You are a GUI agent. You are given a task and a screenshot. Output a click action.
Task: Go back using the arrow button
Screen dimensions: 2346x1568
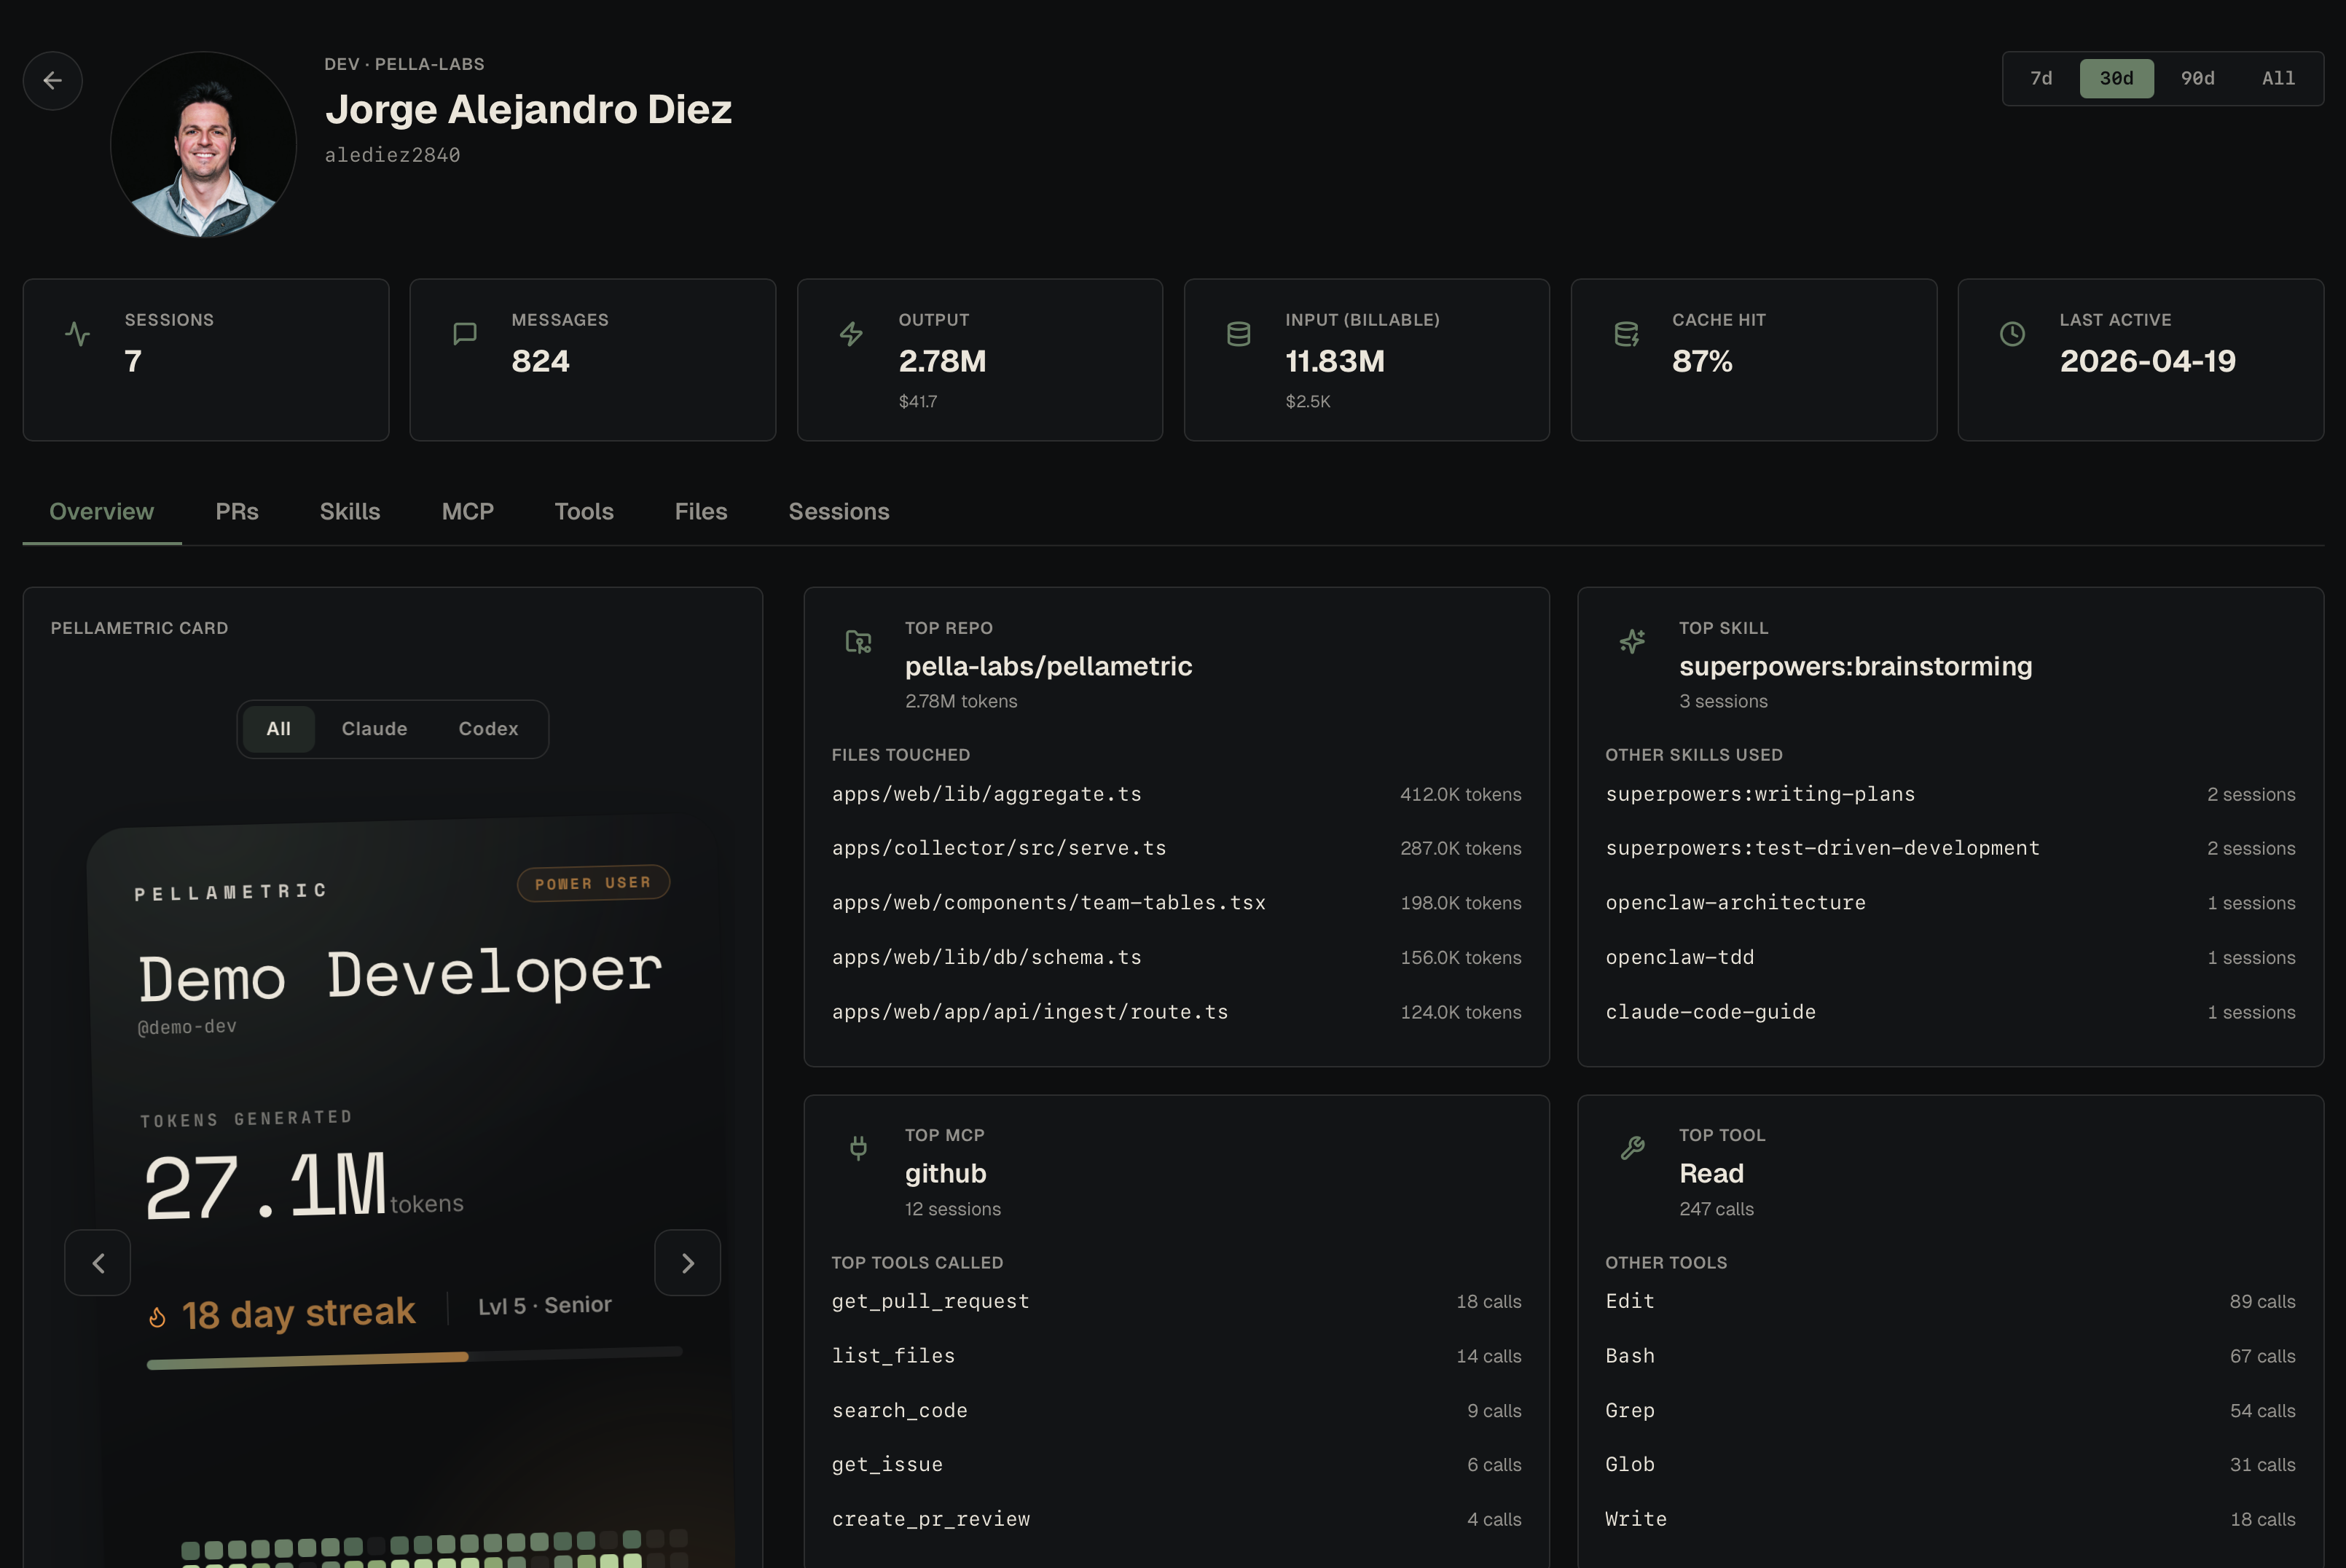click(x=53, y=80)
